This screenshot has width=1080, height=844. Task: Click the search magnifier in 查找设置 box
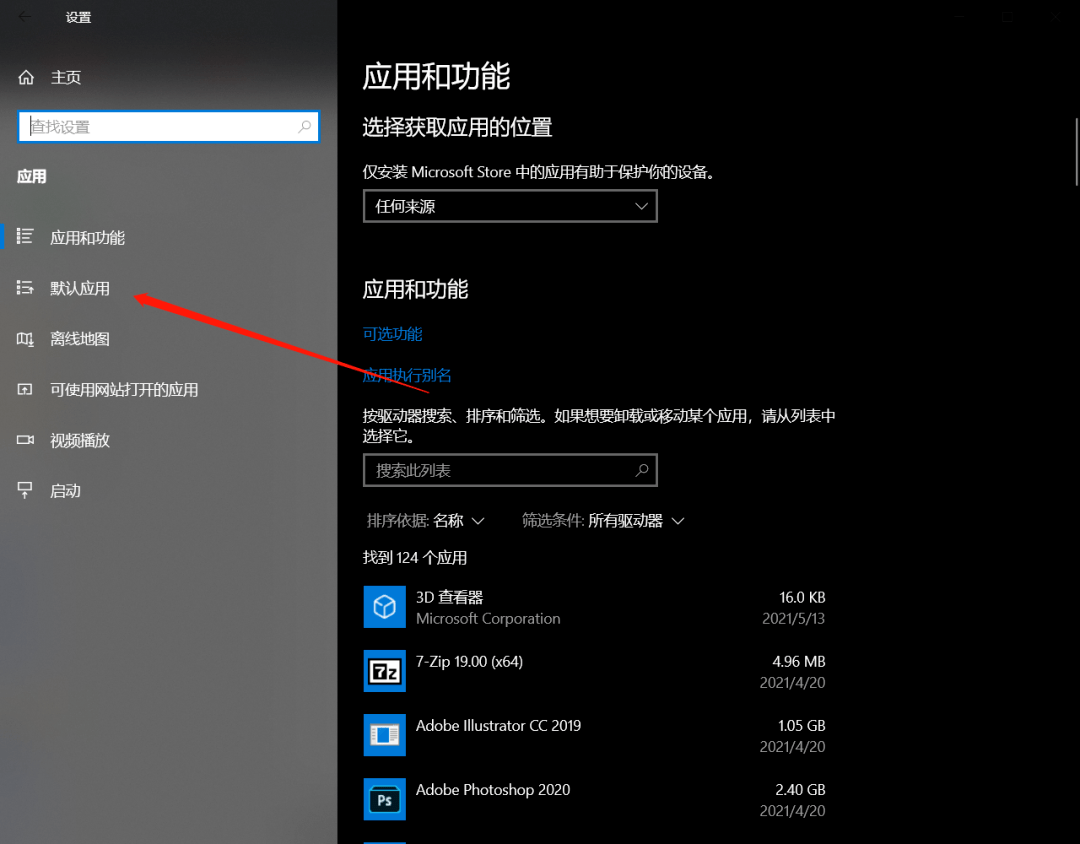[x=304, y=126]
